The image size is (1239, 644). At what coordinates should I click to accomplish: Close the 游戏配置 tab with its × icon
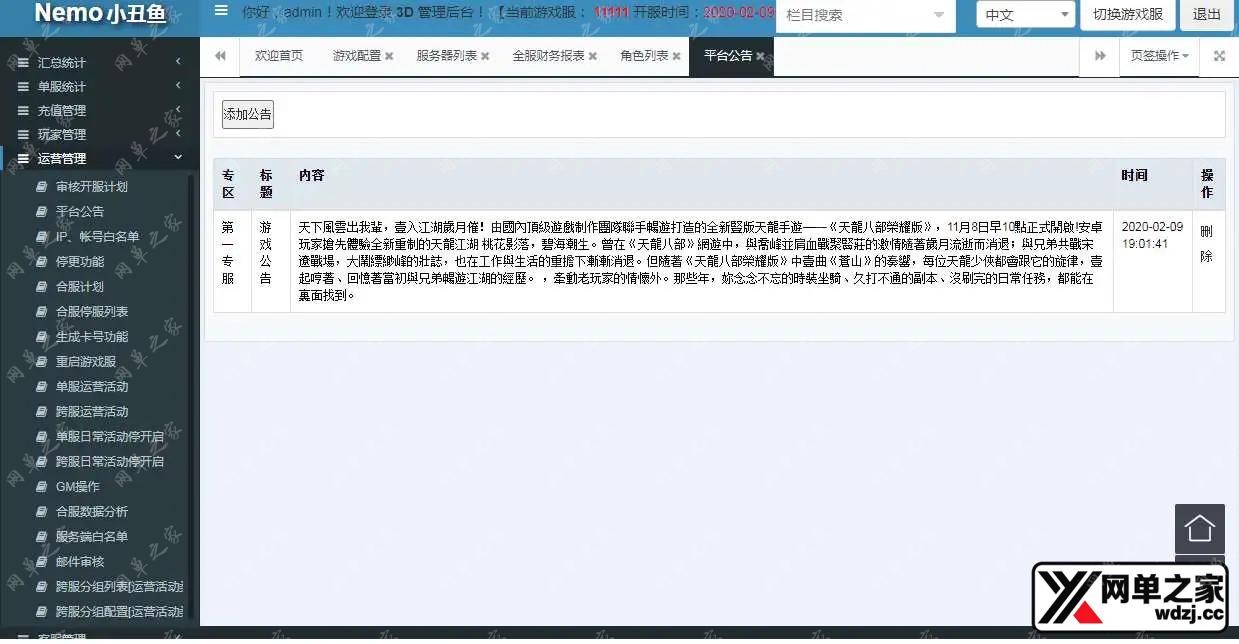389,57
